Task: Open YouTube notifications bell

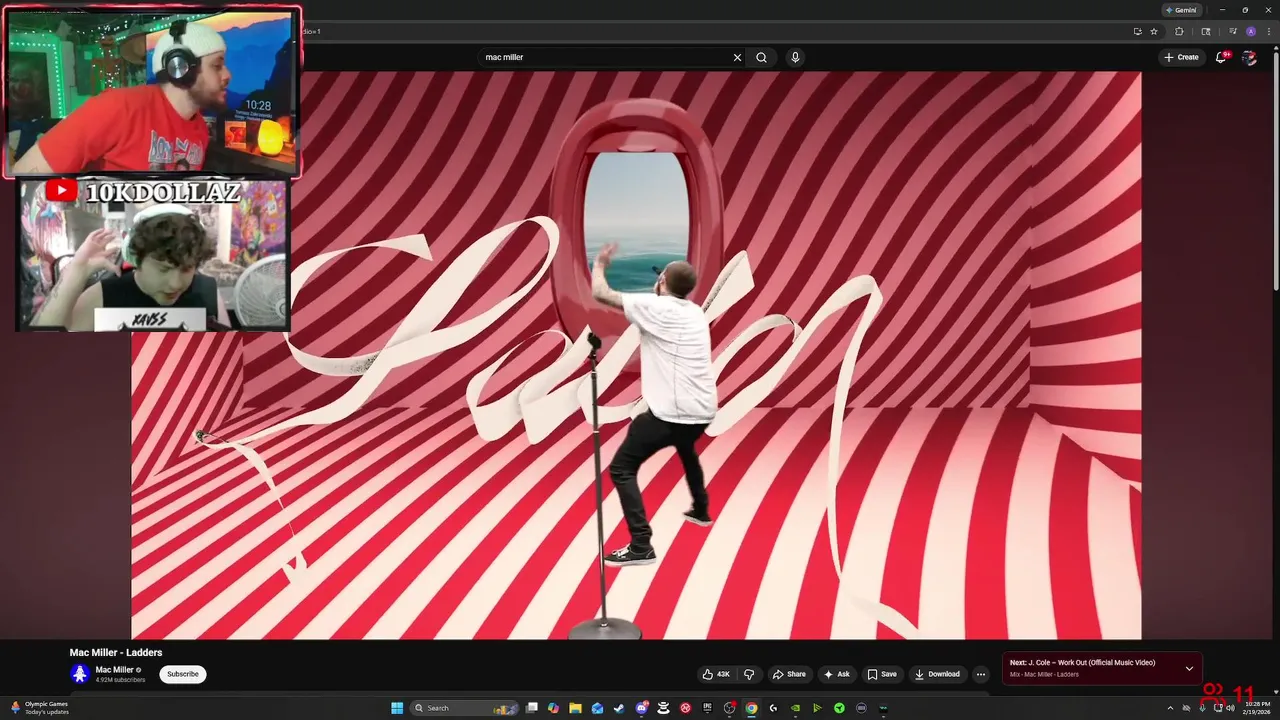Action: click(x=1220, y=57)
